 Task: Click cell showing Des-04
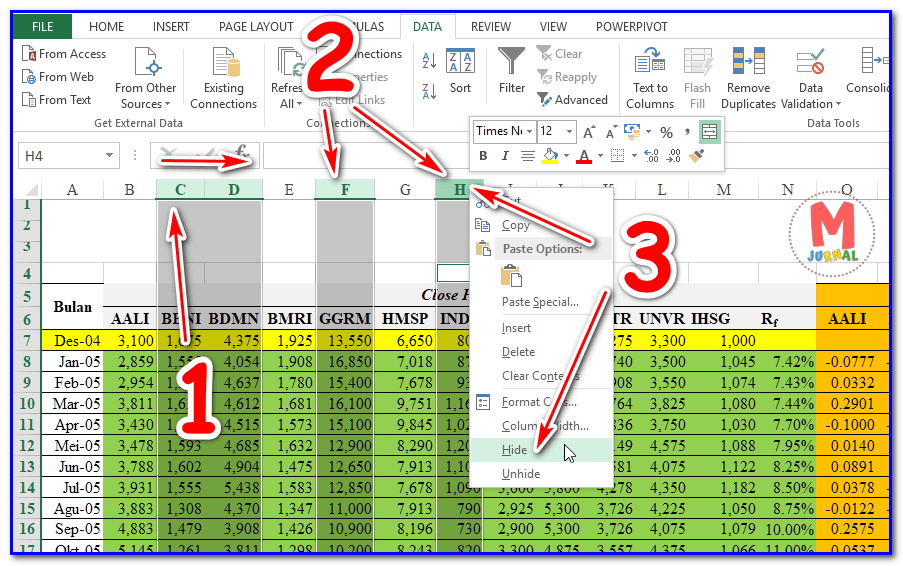coord(72,340)
